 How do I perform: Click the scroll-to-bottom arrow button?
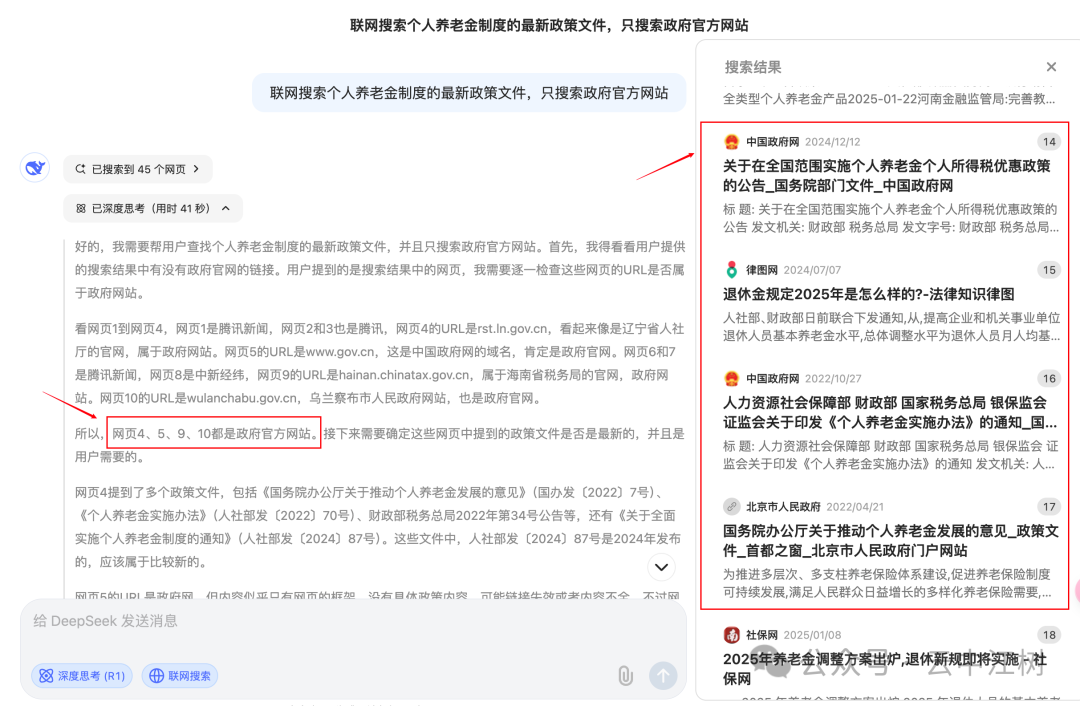point(661,567)
